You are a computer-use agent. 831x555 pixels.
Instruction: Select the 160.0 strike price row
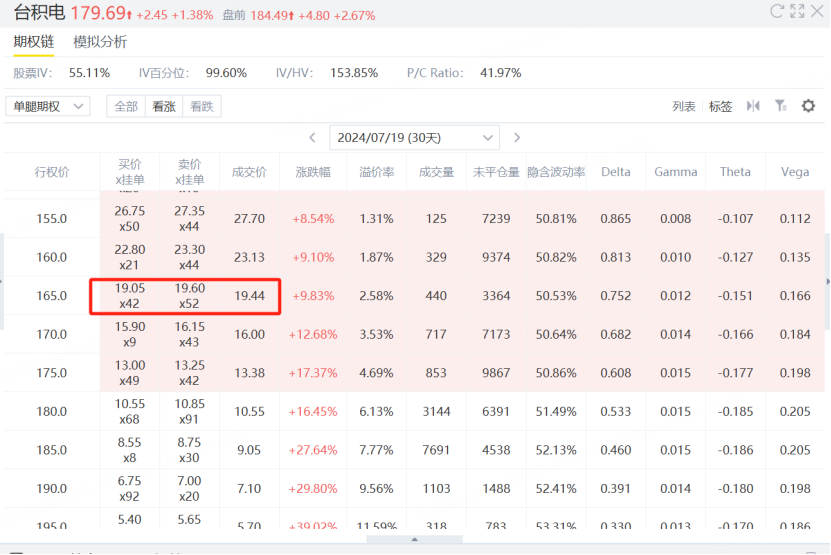click(414, 257)
